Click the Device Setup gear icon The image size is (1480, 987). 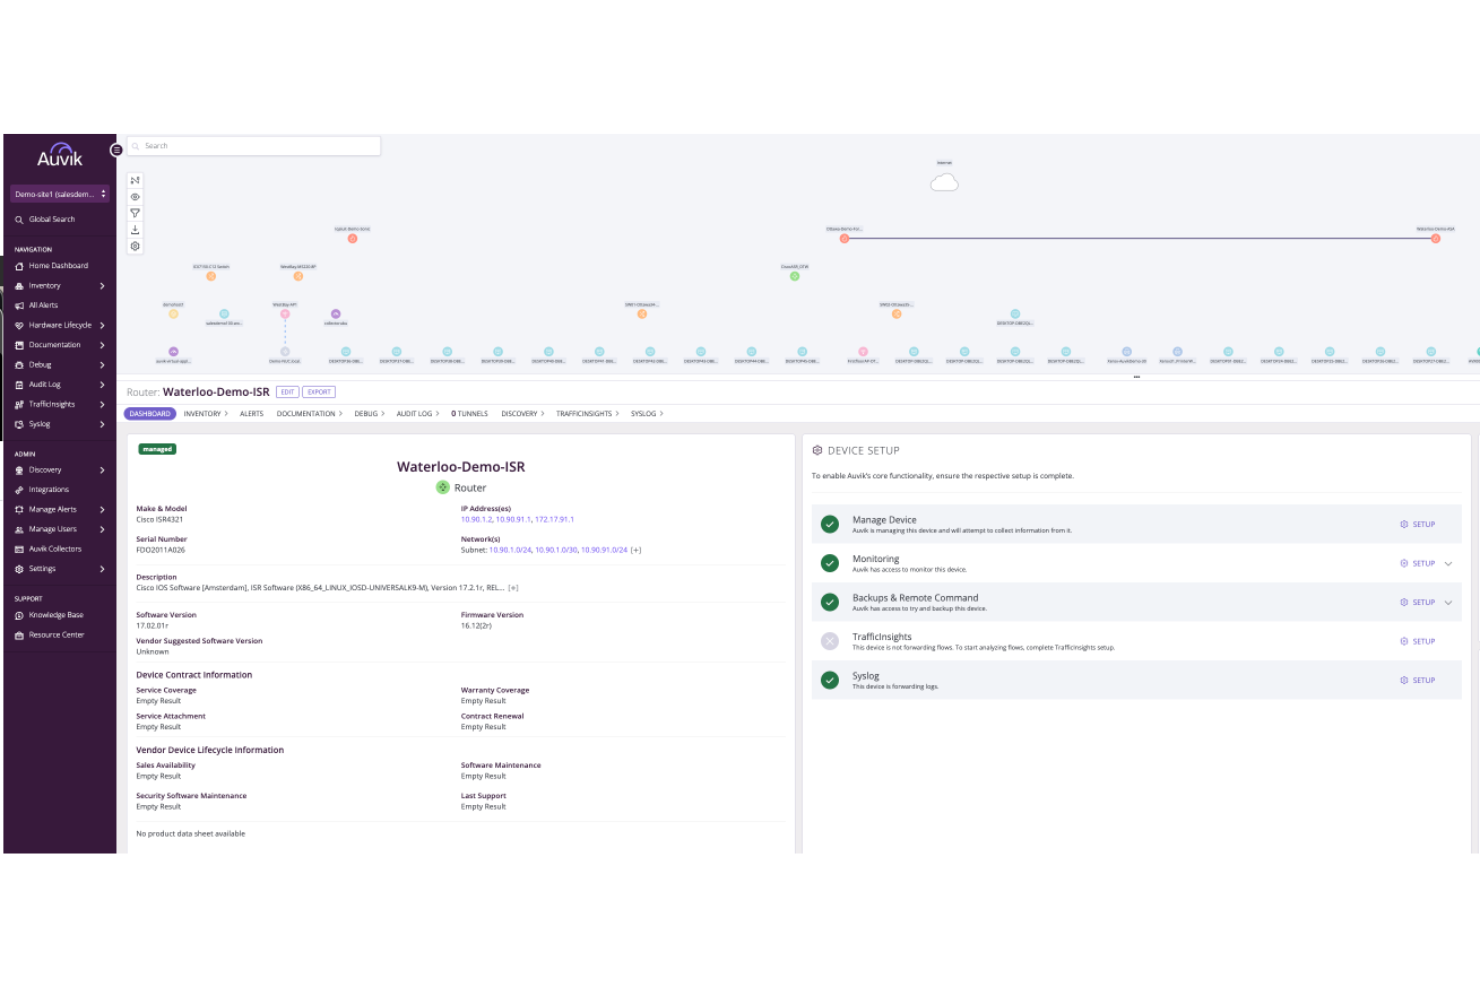pos(819,450)
